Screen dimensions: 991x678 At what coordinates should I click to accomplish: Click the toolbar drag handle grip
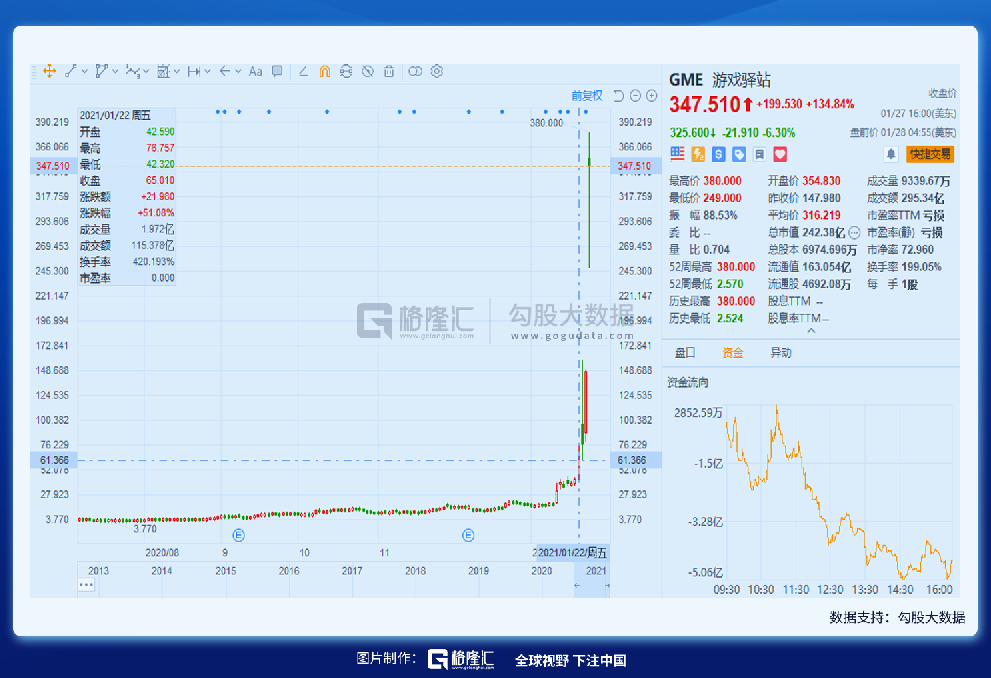click(x=33, y=71)
